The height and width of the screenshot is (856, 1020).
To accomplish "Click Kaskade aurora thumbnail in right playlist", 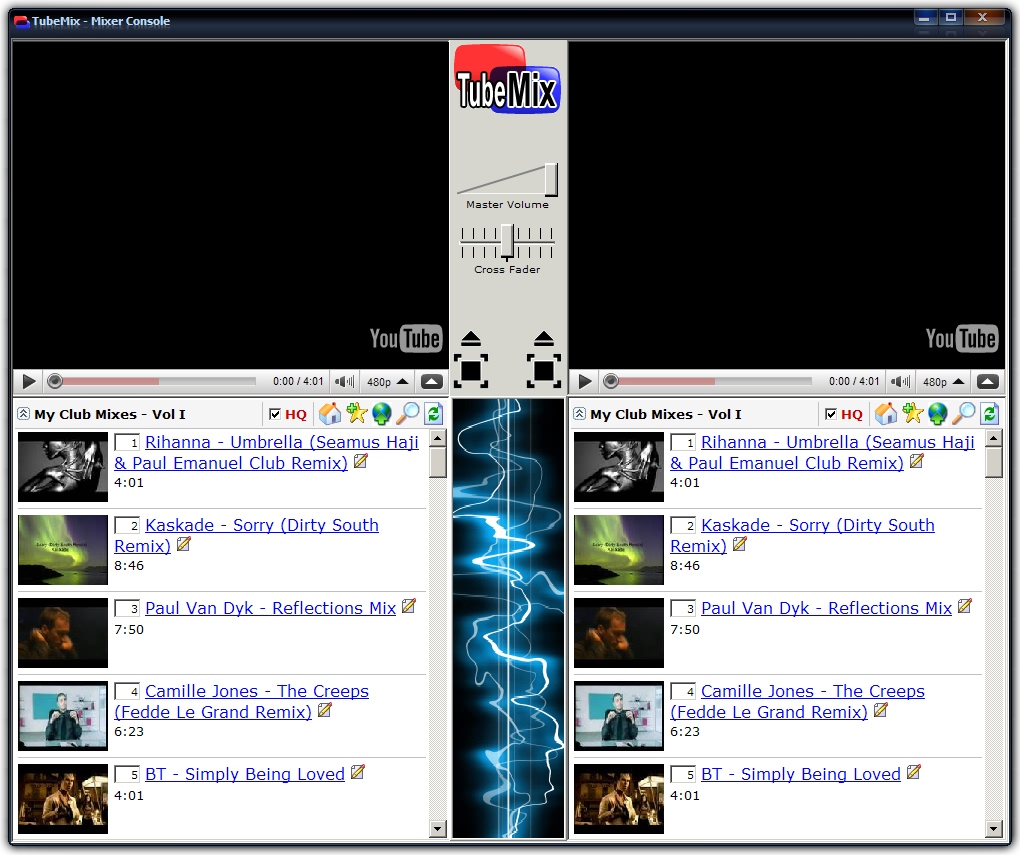I will click(x=619, y=550).
